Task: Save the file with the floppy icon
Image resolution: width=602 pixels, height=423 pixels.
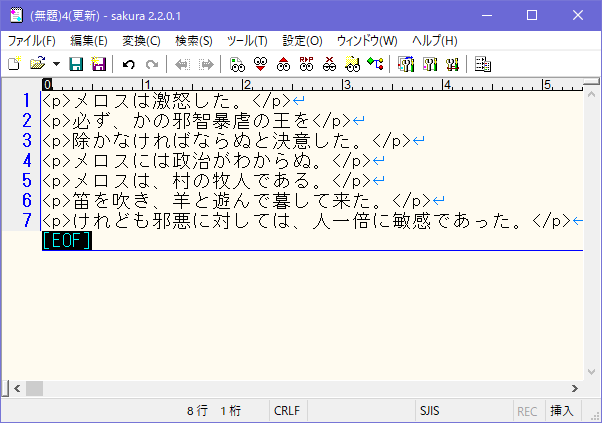Action: pos(76,64)
